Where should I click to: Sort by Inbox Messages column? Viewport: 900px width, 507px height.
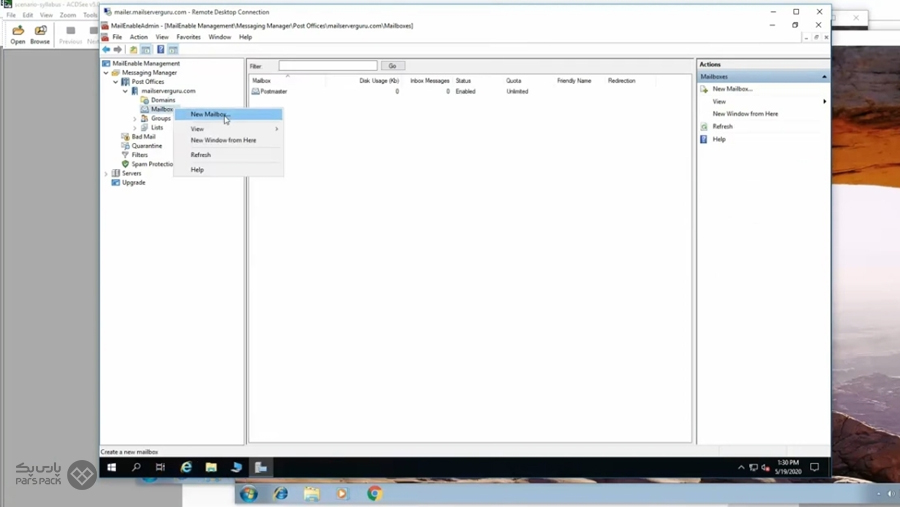429,81
